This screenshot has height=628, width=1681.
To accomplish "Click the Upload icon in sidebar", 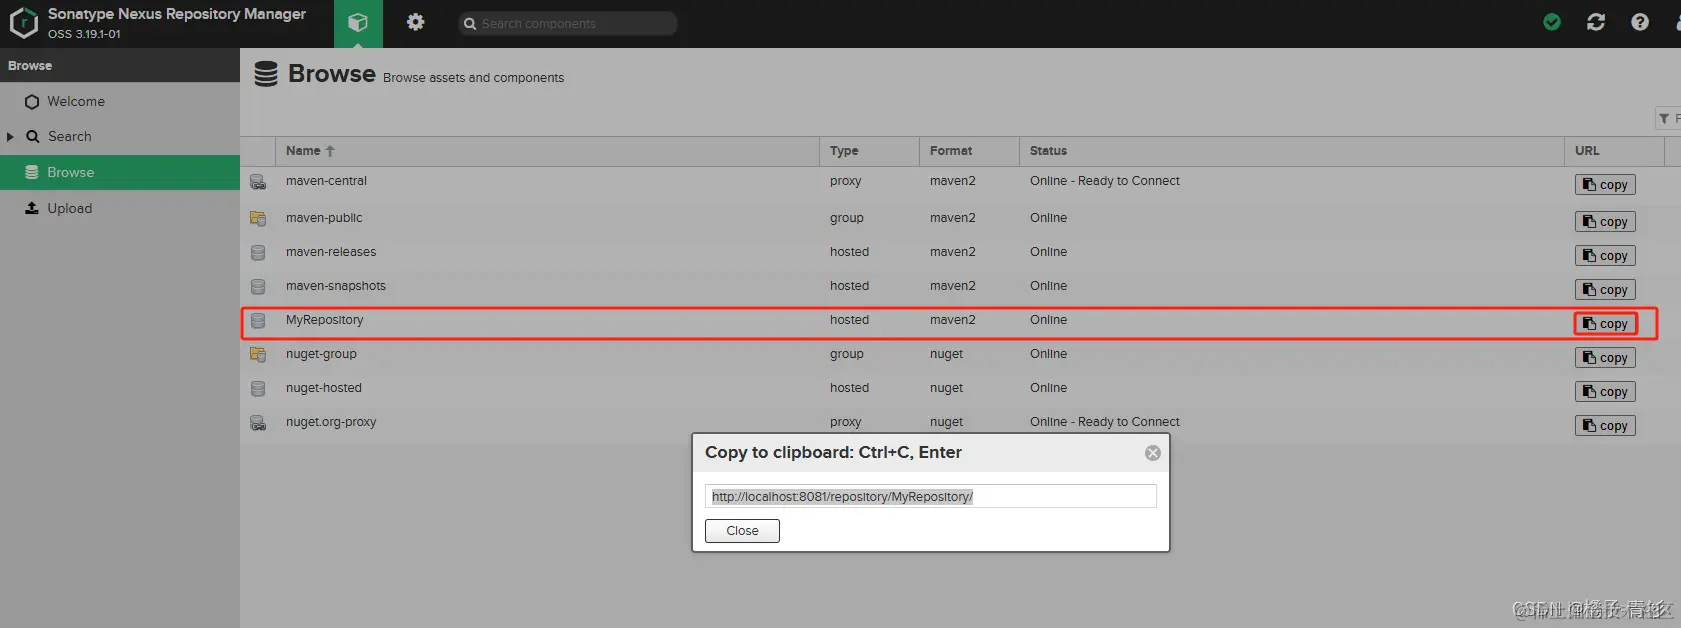I will click(32, 208).
